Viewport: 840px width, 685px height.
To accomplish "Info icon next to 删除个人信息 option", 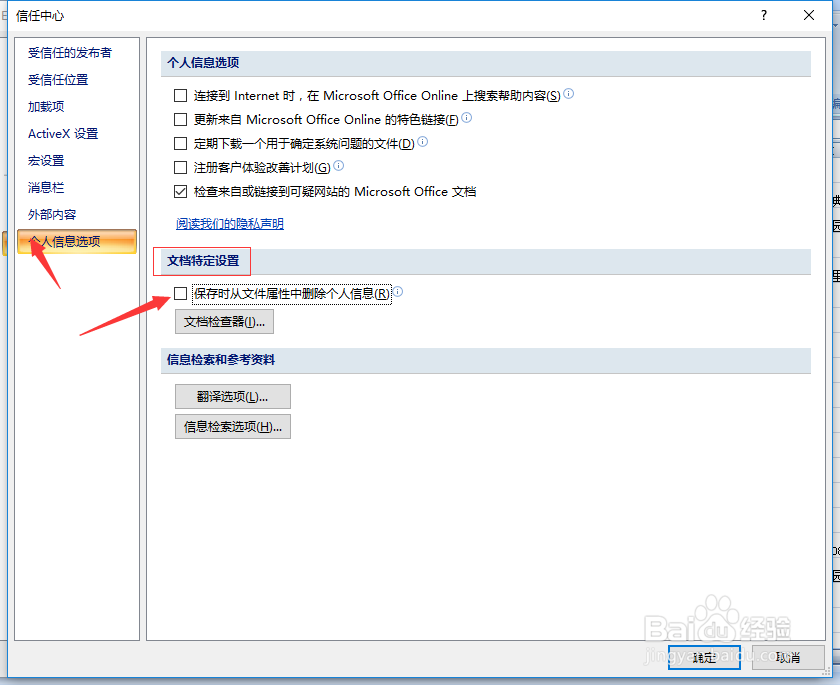I will [398, 292].
